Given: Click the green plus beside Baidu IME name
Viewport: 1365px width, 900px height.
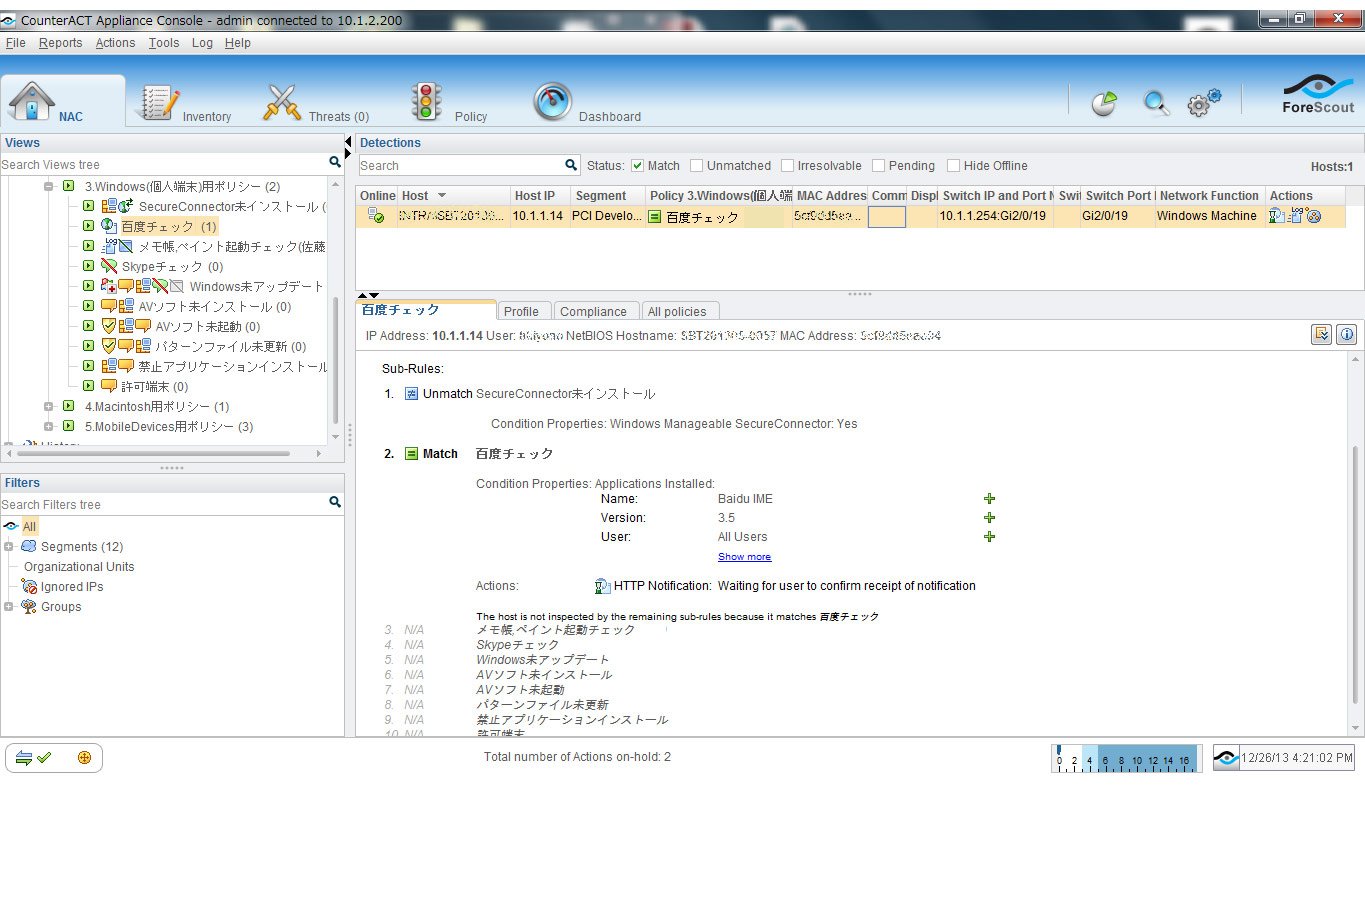Looking at the screenshot, I should (x=989, y=499).
